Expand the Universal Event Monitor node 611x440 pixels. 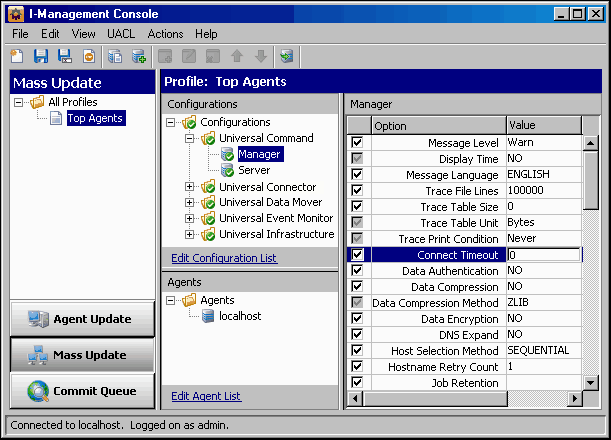pyautogui.click(x=191, y=219)
